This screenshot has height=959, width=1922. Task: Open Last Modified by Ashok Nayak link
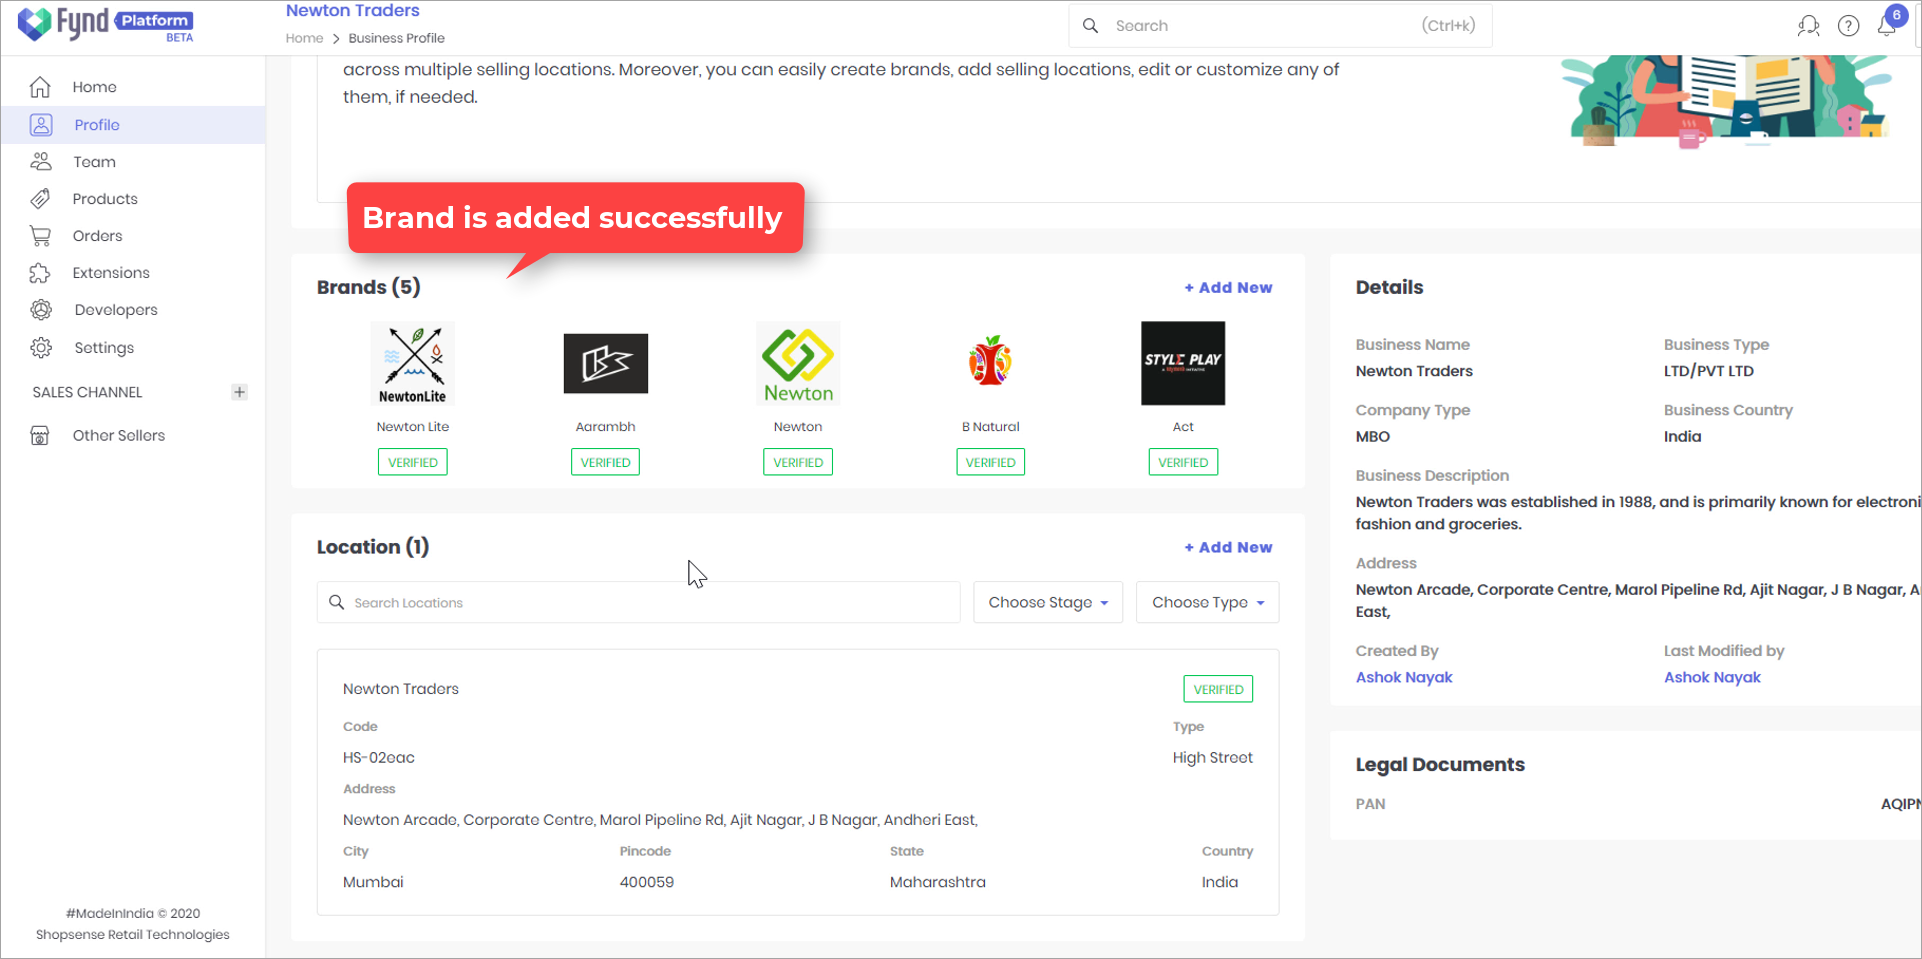1712,677
